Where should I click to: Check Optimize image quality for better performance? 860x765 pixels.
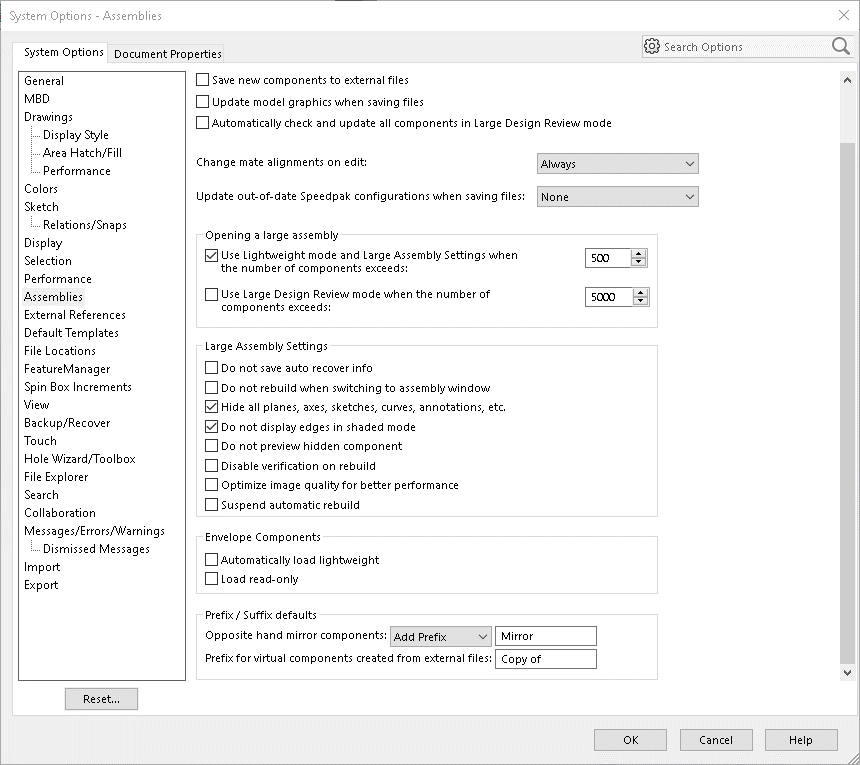[x=211, y=485]
